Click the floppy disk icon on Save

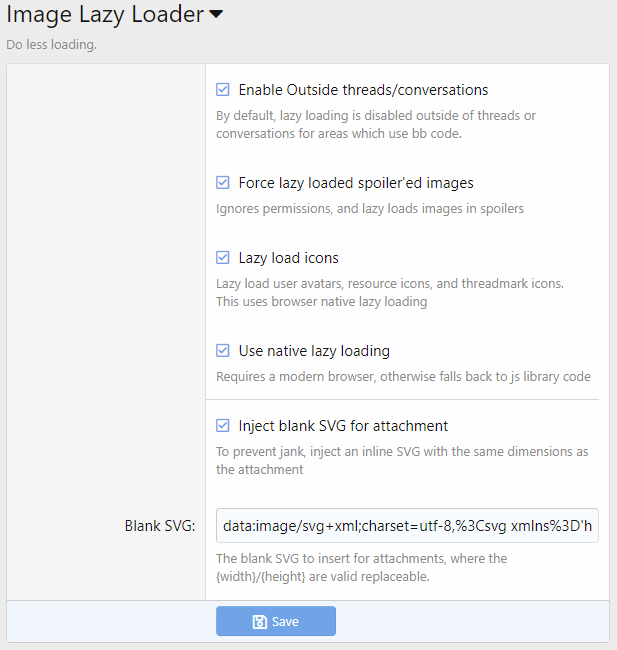point(259,622)
